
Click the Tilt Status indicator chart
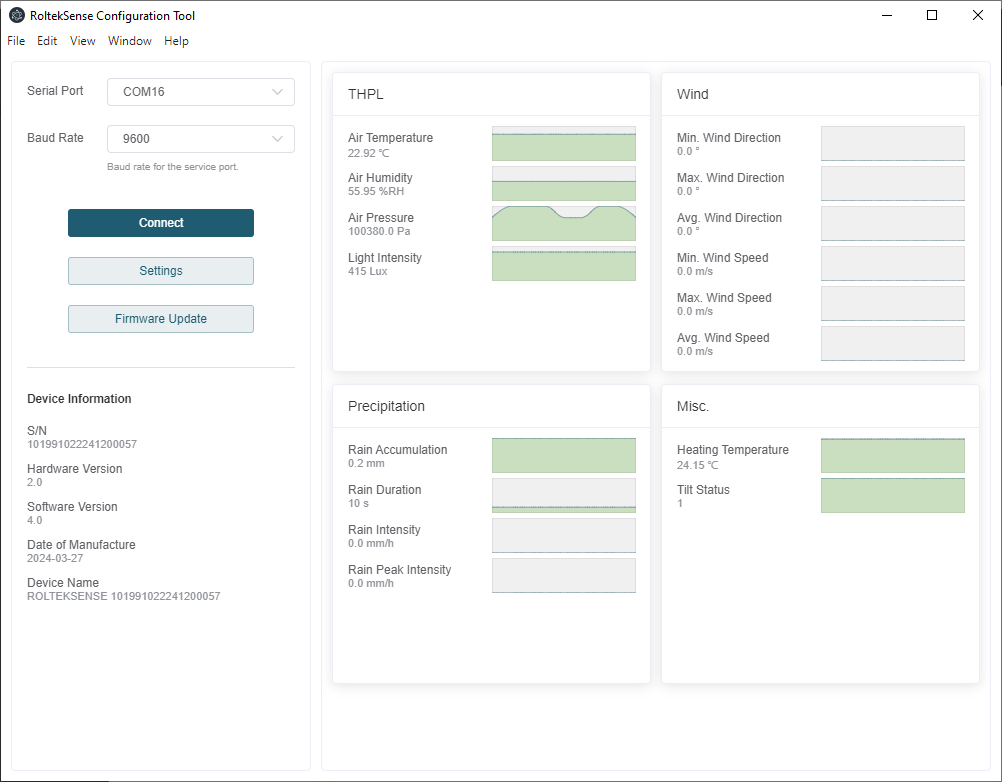coord(893,496)
